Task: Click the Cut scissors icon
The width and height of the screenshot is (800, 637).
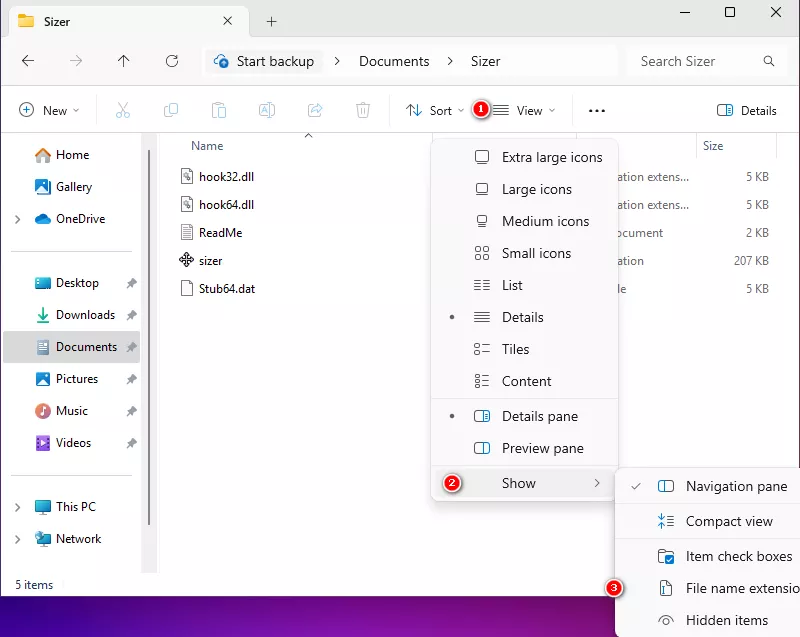Action: tap(123, 110)
